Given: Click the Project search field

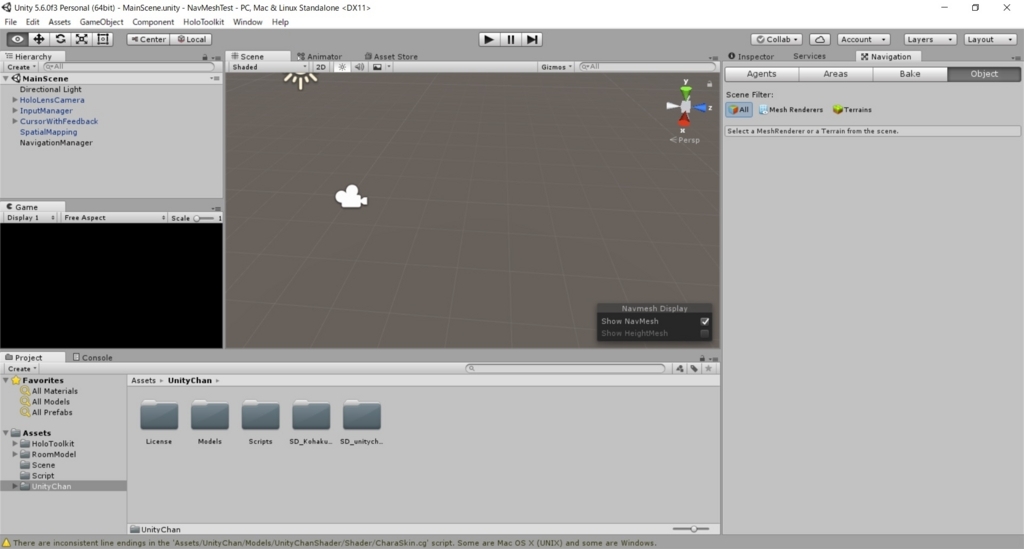Looking at the screenshot, I should click(565, 368).
